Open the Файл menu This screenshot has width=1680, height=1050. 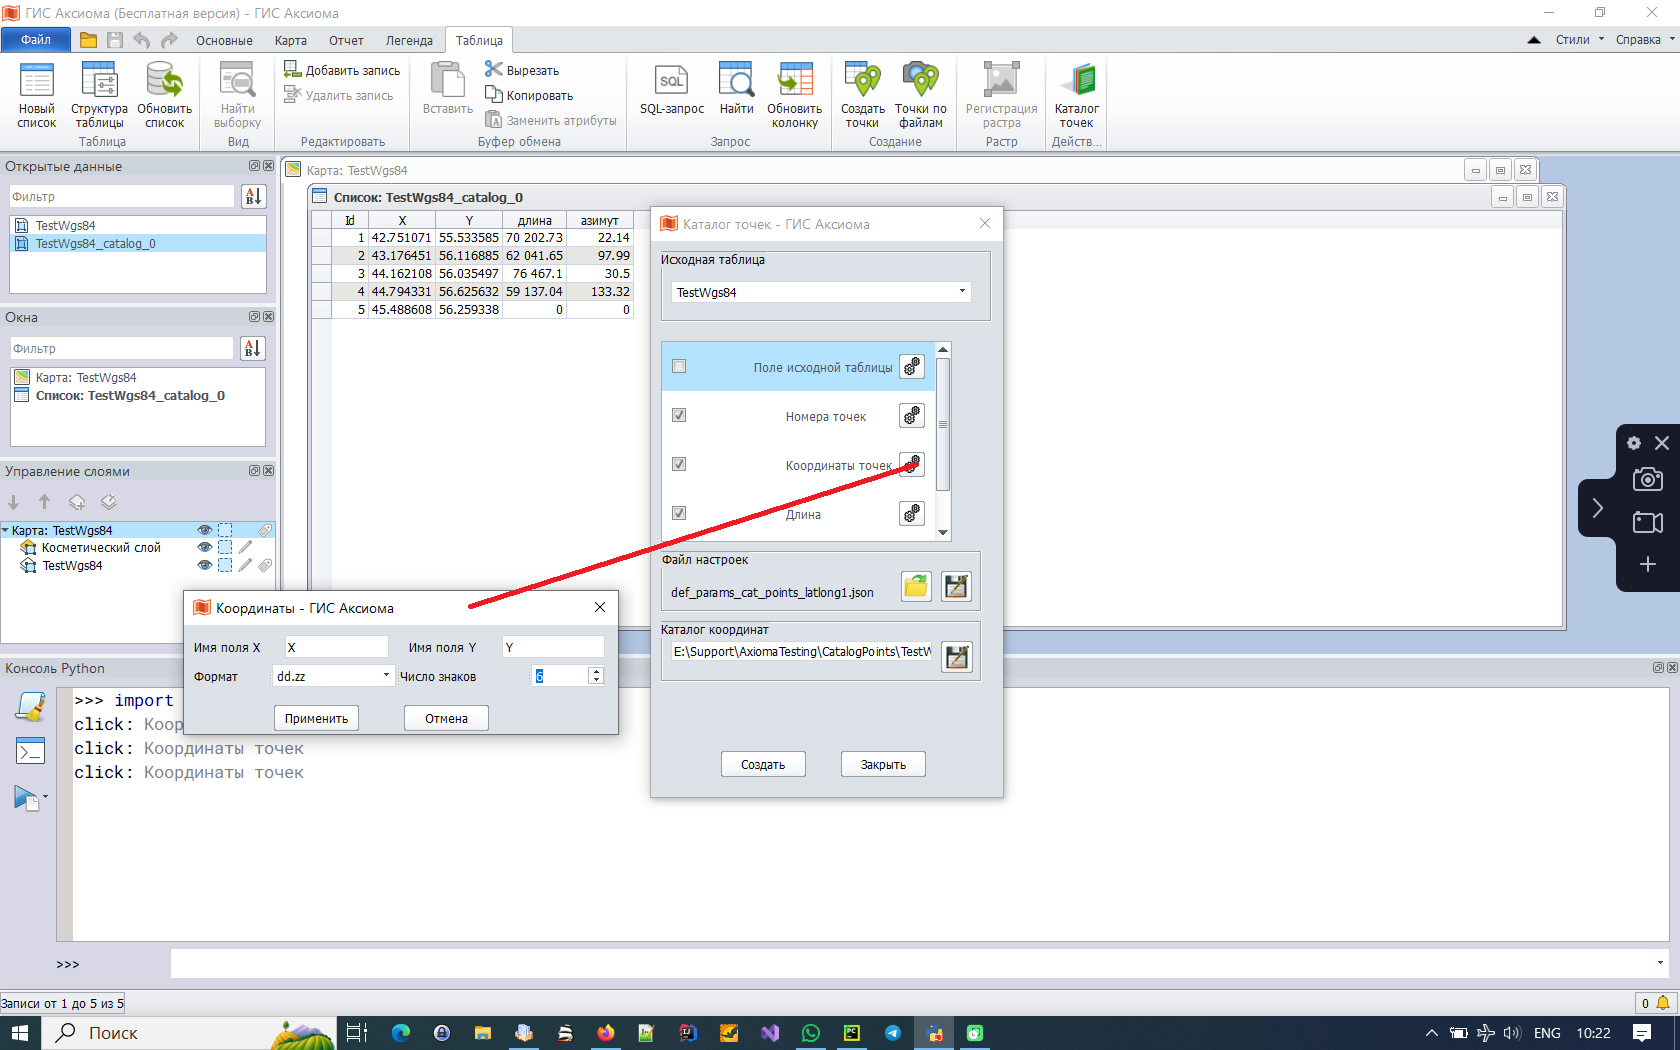pyautogui.click(x=36, y=40)
